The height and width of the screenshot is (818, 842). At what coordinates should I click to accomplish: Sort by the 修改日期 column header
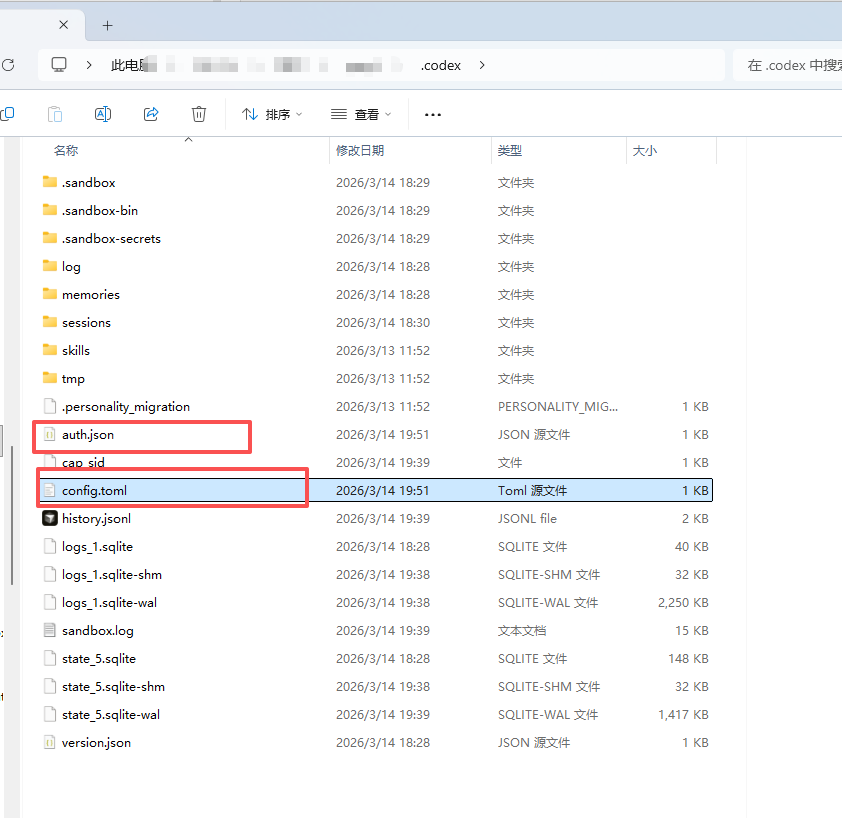click(360, 150)
